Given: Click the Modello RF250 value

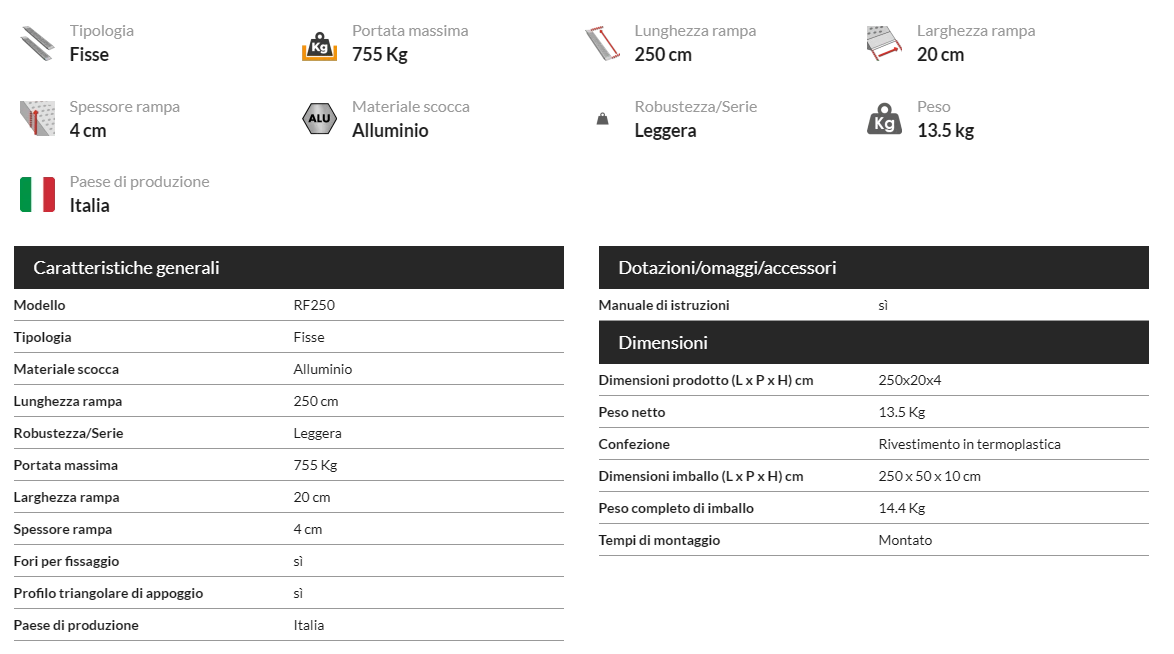Looking at the screenshot, I should (x=314, y=305).
